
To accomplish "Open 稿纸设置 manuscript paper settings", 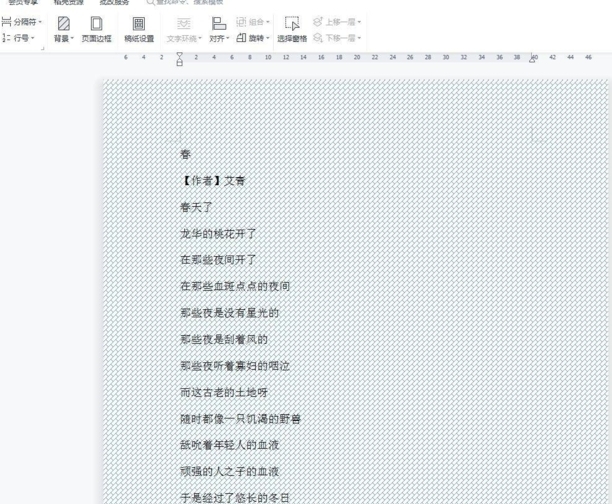I will (x=139, y=29).
